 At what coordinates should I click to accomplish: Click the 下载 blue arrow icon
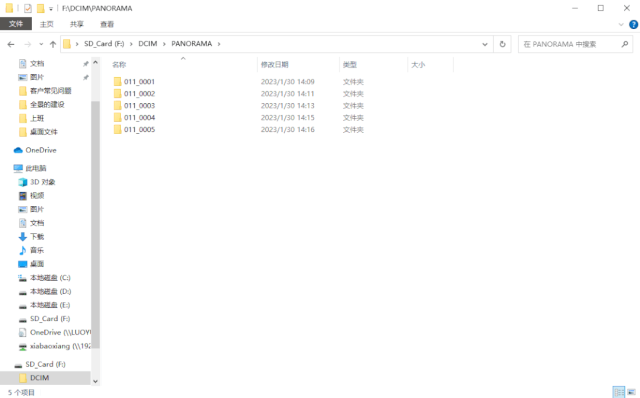click(23, 236)
